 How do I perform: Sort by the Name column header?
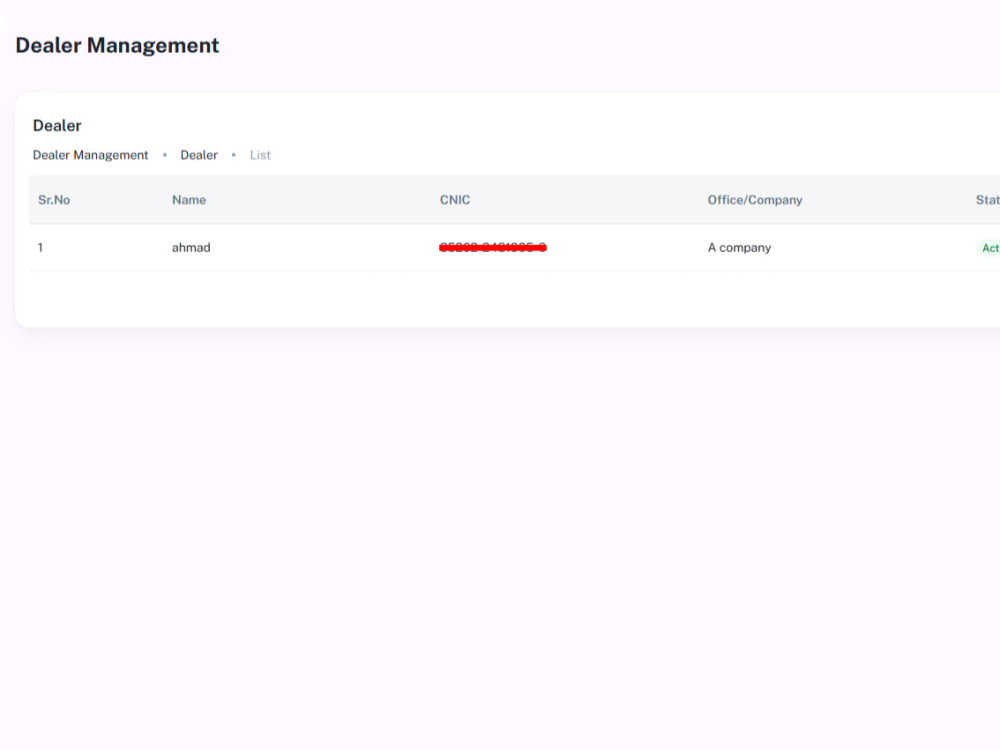pos(189,200)
